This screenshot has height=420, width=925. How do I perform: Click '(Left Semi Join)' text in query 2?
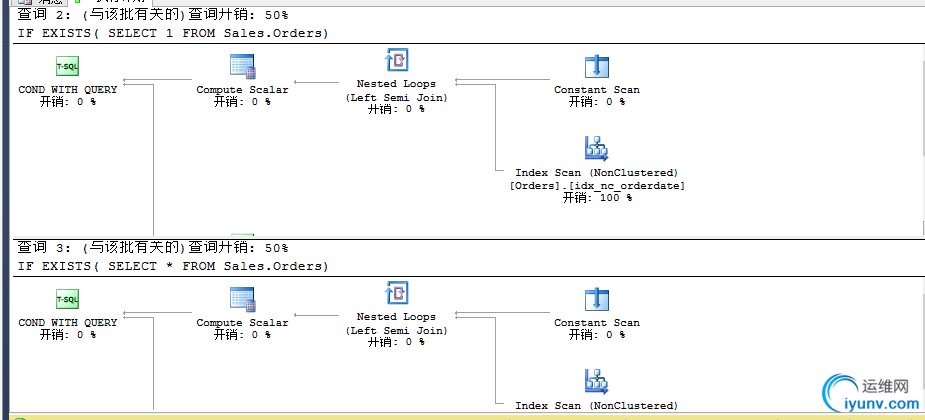(x=396, y=98)
